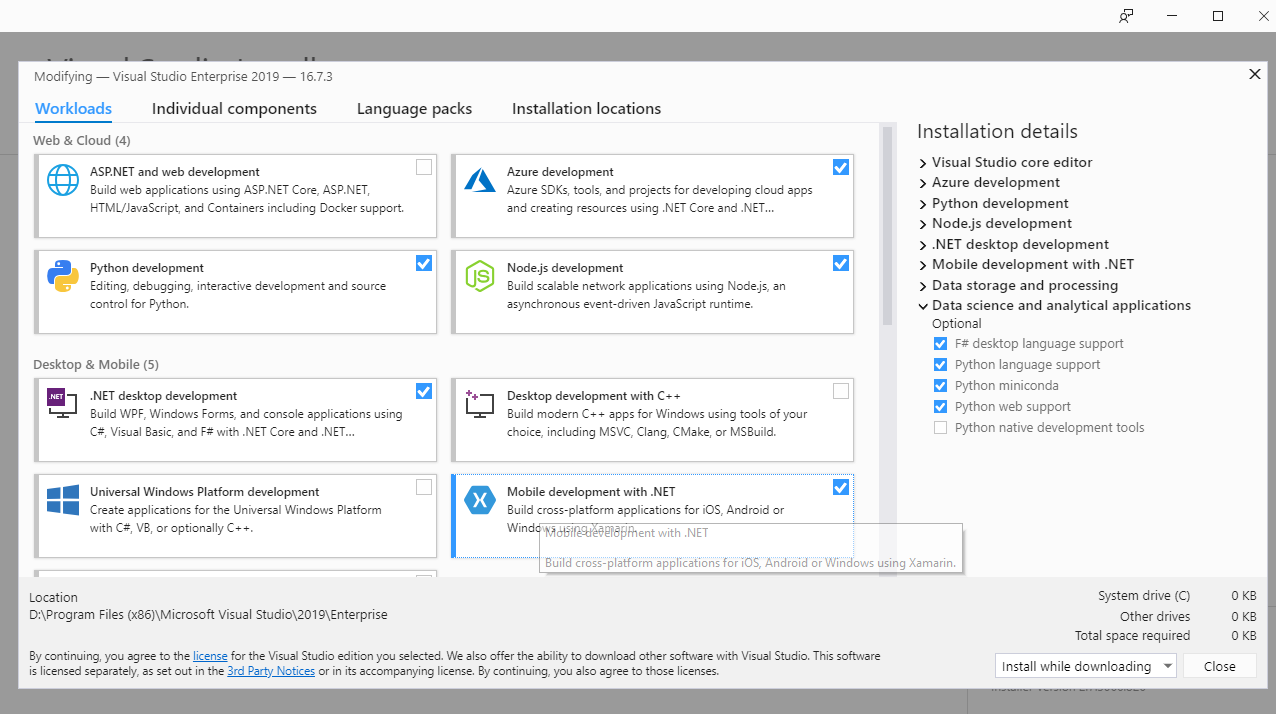1276x714 pixels.
Task: Click the .NET desktop development icon
Action: pyautogui.click(x=63, y=404)
